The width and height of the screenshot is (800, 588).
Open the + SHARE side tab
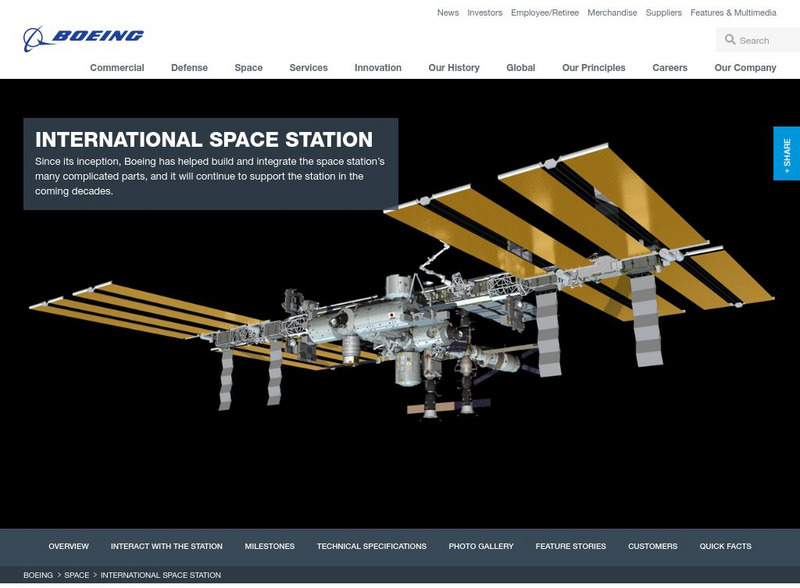pyautogui.click(x=786, y=154)
